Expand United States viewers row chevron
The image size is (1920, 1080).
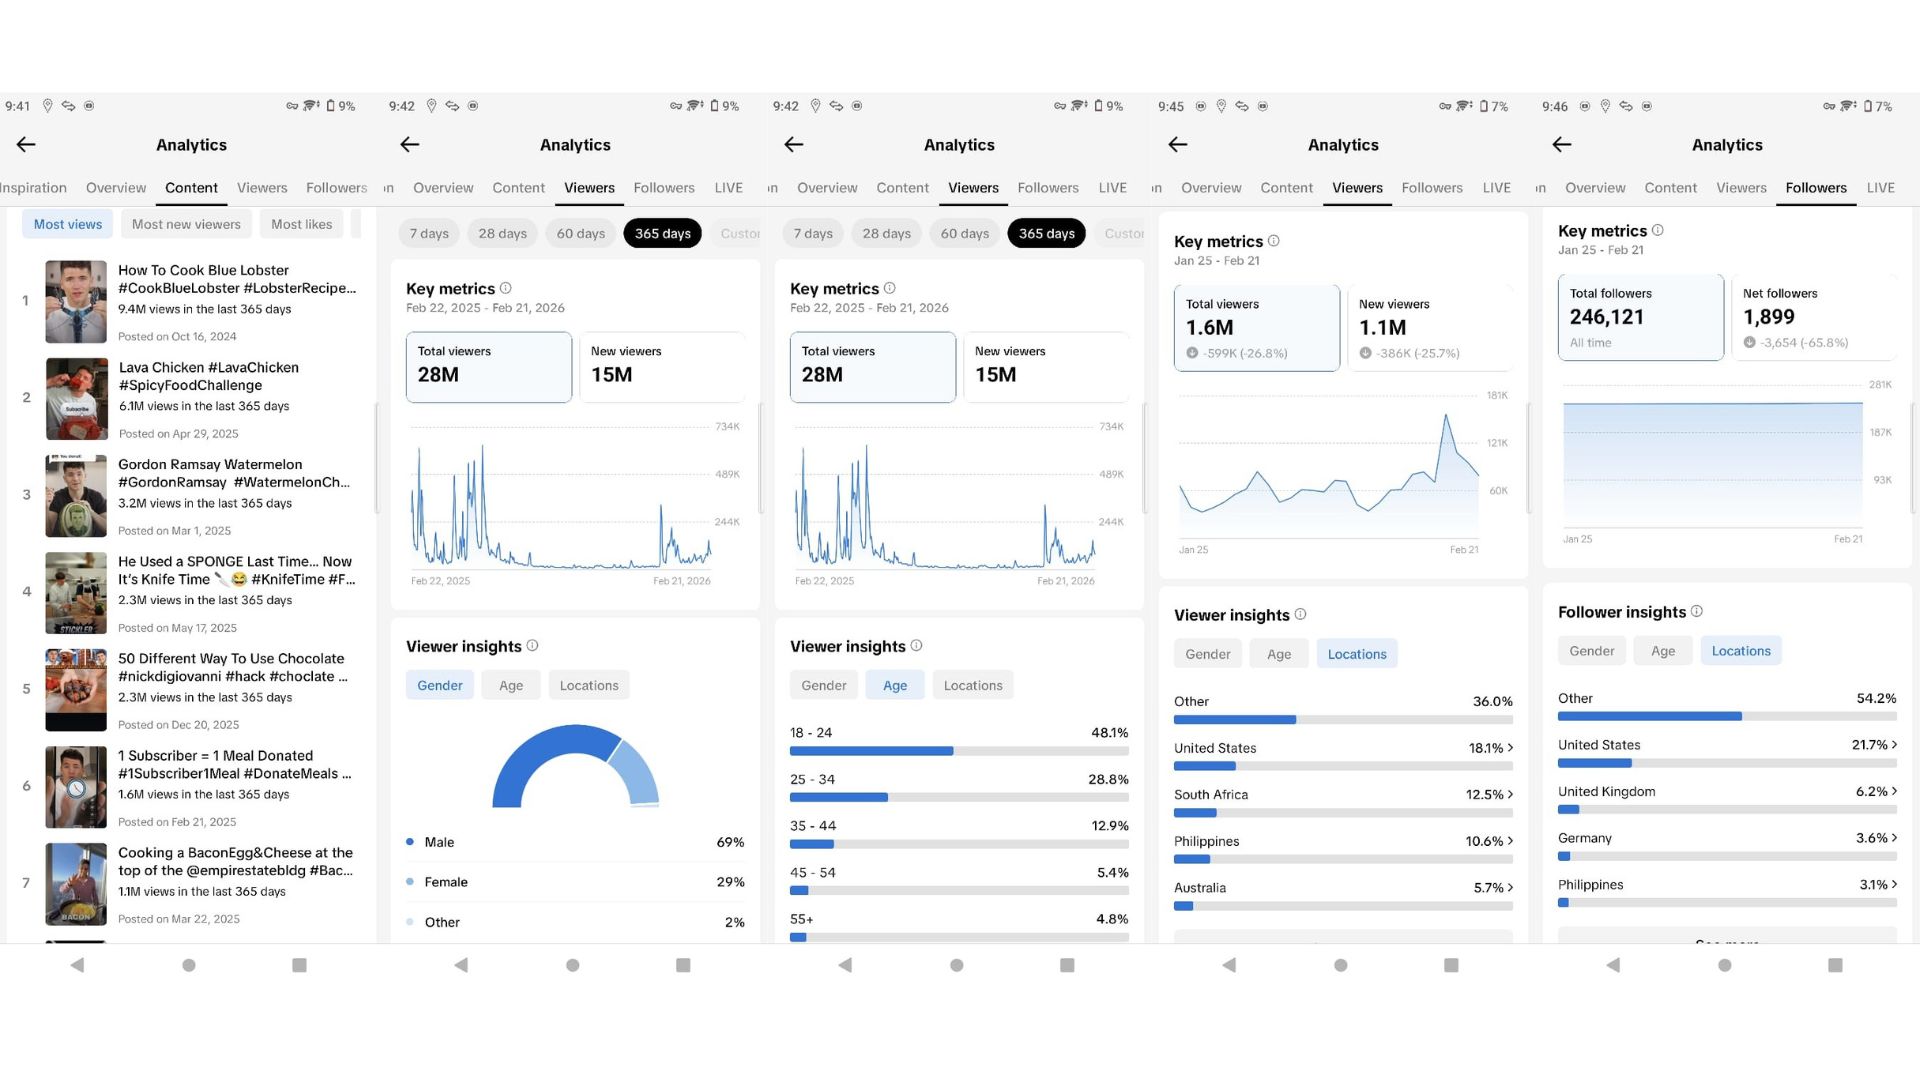[1510, 748]
